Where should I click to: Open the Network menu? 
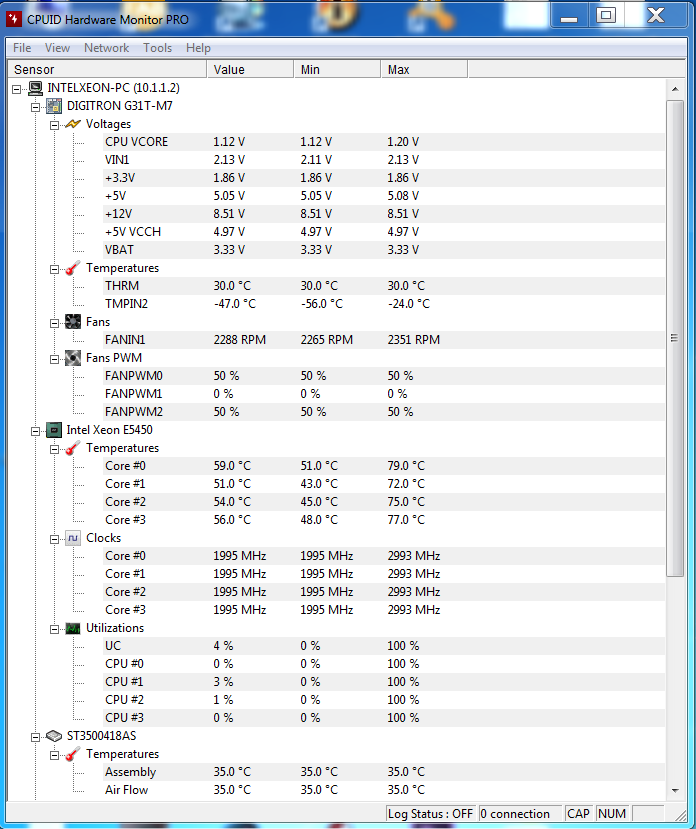coord(106,48)
